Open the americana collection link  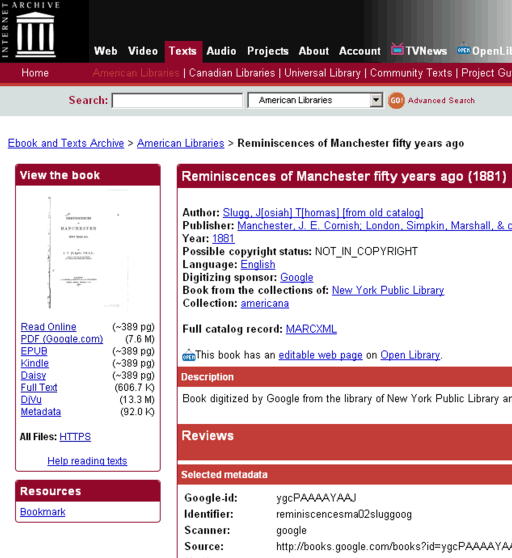click(265, 303)
